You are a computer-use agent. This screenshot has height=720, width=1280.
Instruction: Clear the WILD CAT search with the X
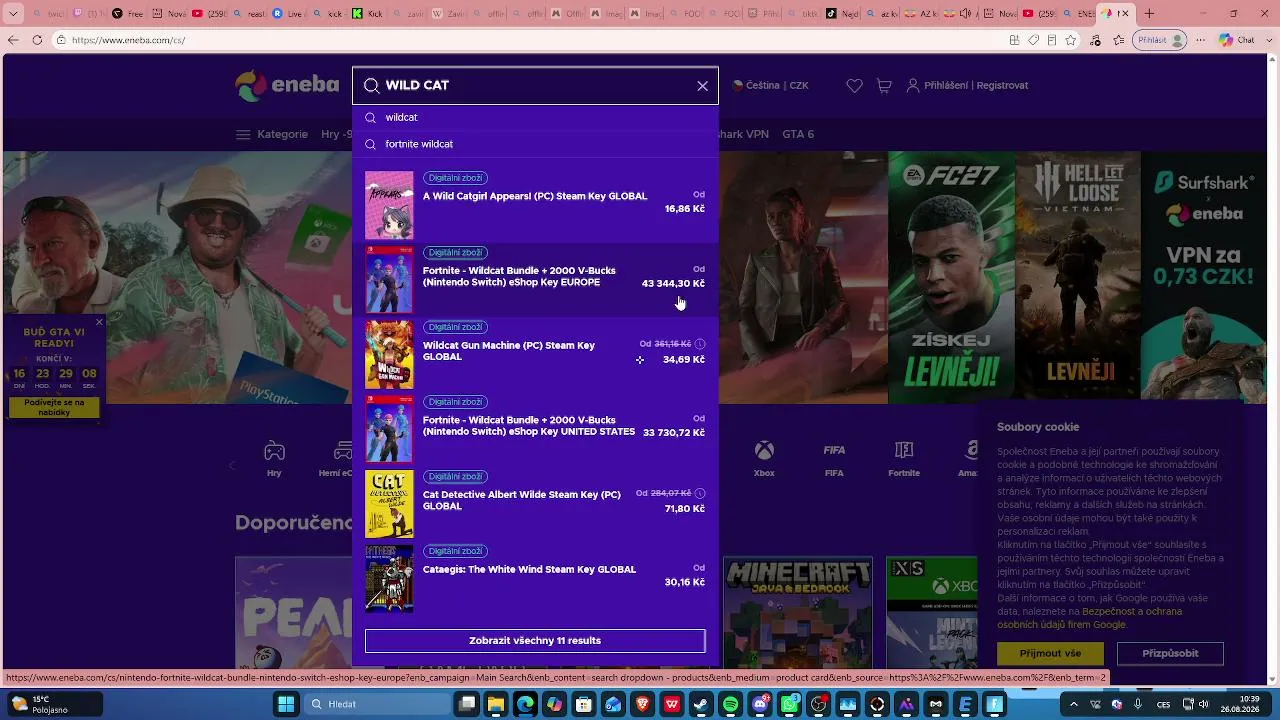(702, 86)
